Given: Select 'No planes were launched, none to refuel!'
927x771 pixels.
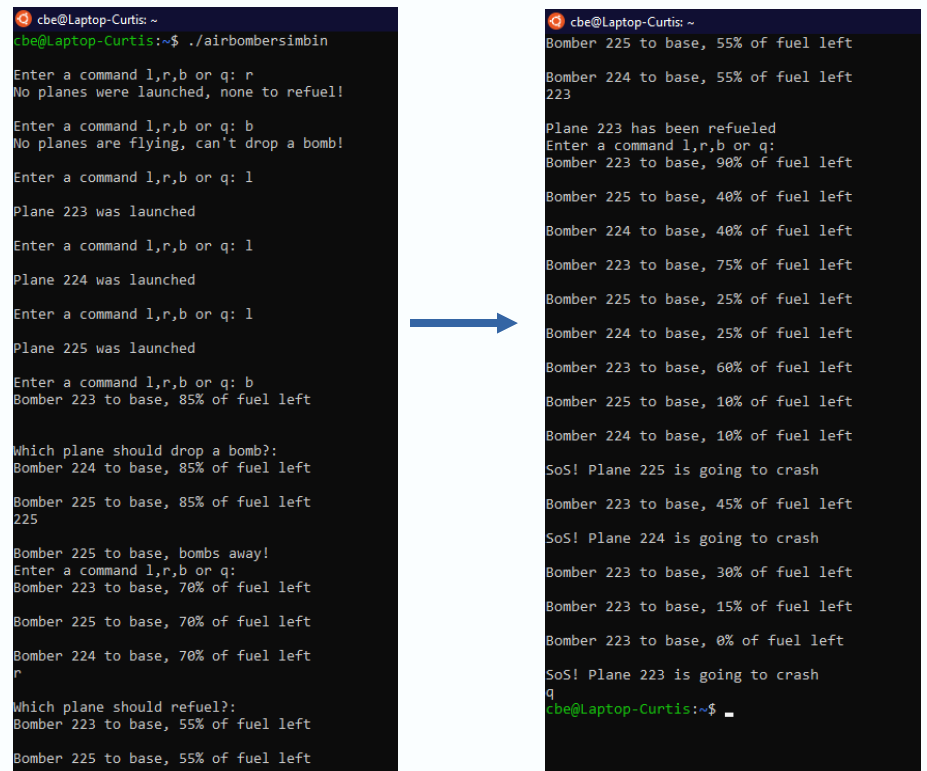Looking at the screenshot, I should tap(178, 92).
